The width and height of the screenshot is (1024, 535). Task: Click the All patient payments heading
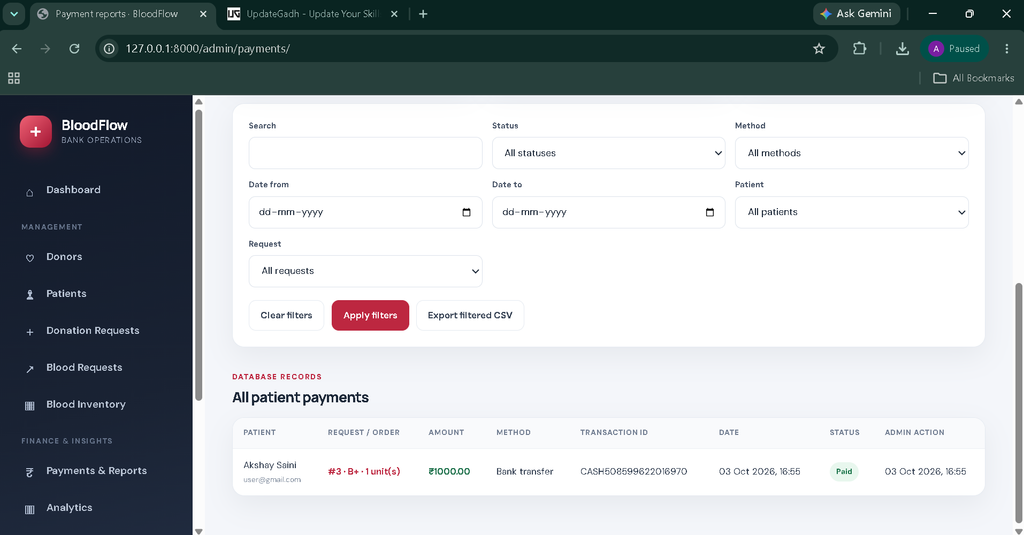point(300,398)
